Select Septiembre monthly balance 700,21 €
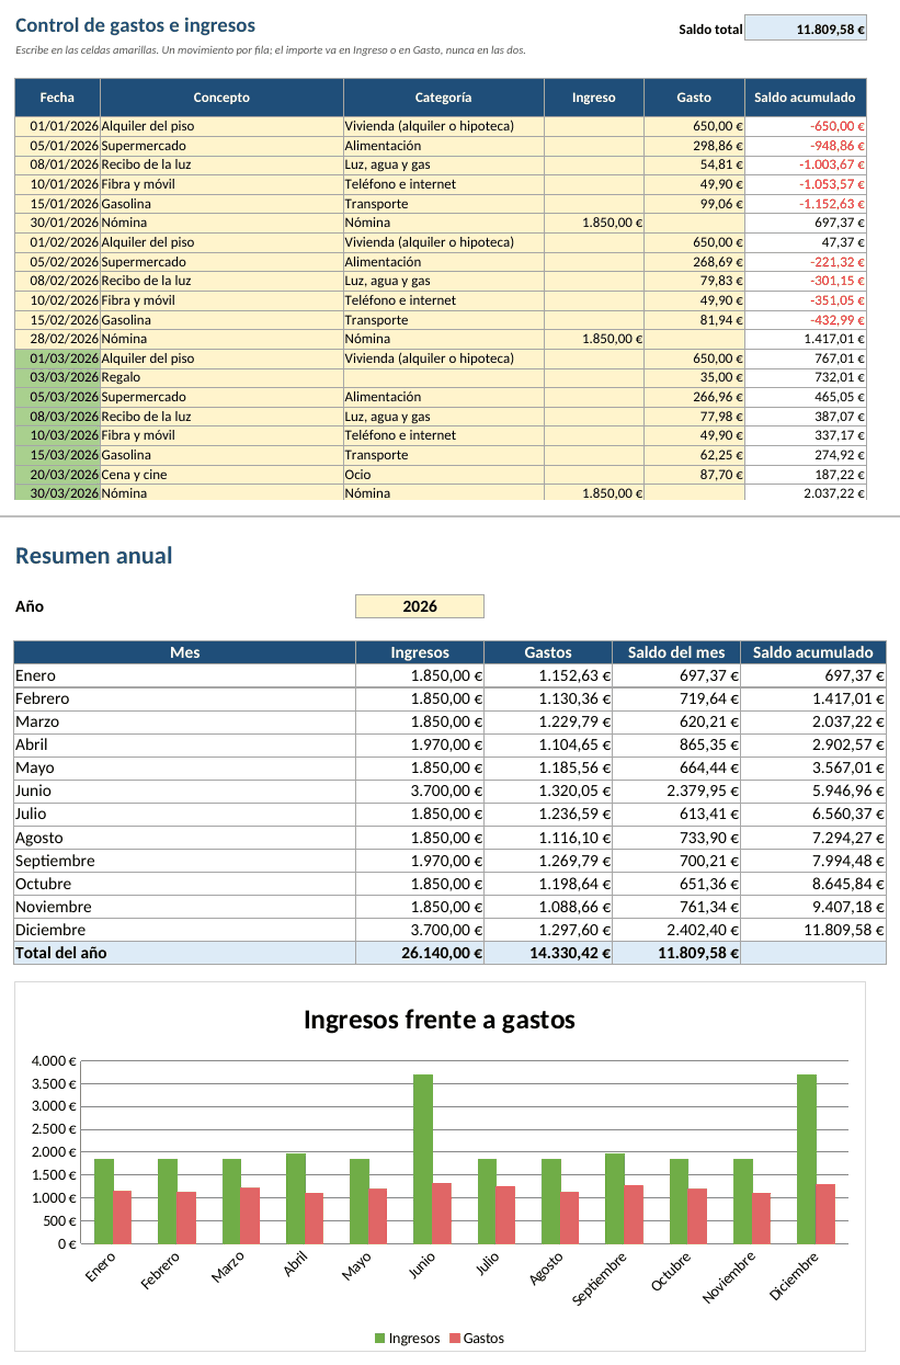Image resolution: width=900 pixels, height=1365 pixels. tap(677, 861)
